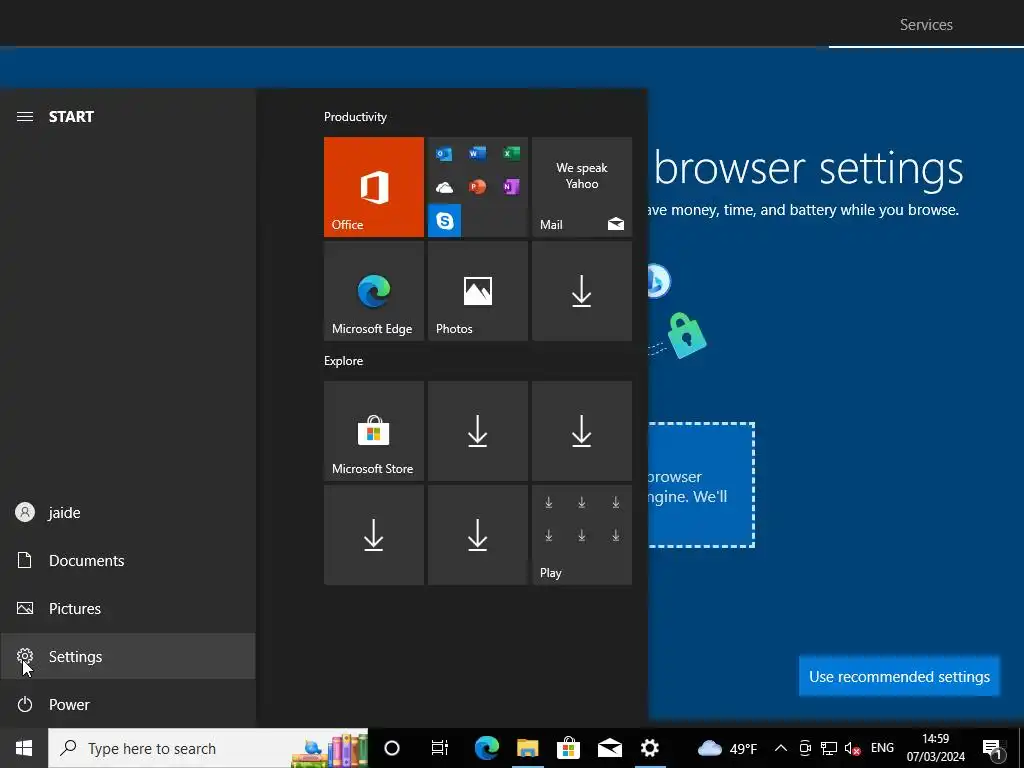Switch to Settings app on taskbar
Image resolution: width=1024 pixels, height=768 pixels.
(x=650, y=748)
